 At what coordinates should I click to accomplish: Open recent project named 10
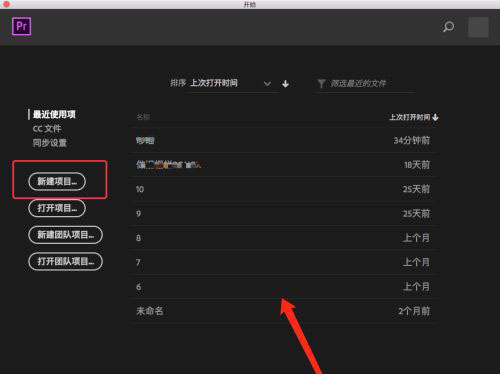pos(283,189)
